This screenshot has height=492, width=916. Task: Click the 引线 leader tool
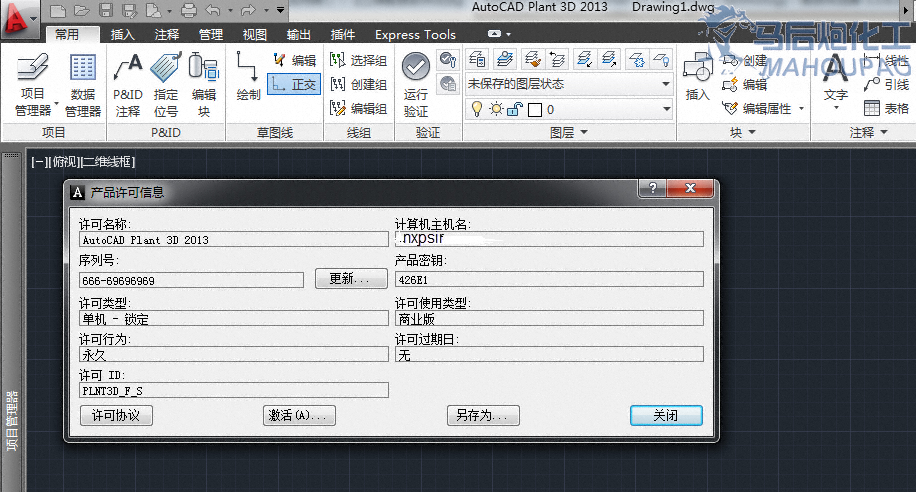[x=886, y=85]
